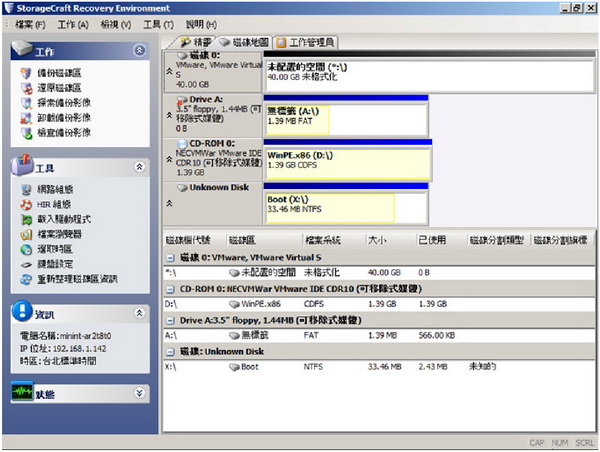Click the 重新整理磁碟區資訊 refresh icon
This screenshot has width=600, height=452.
point(25,278)
